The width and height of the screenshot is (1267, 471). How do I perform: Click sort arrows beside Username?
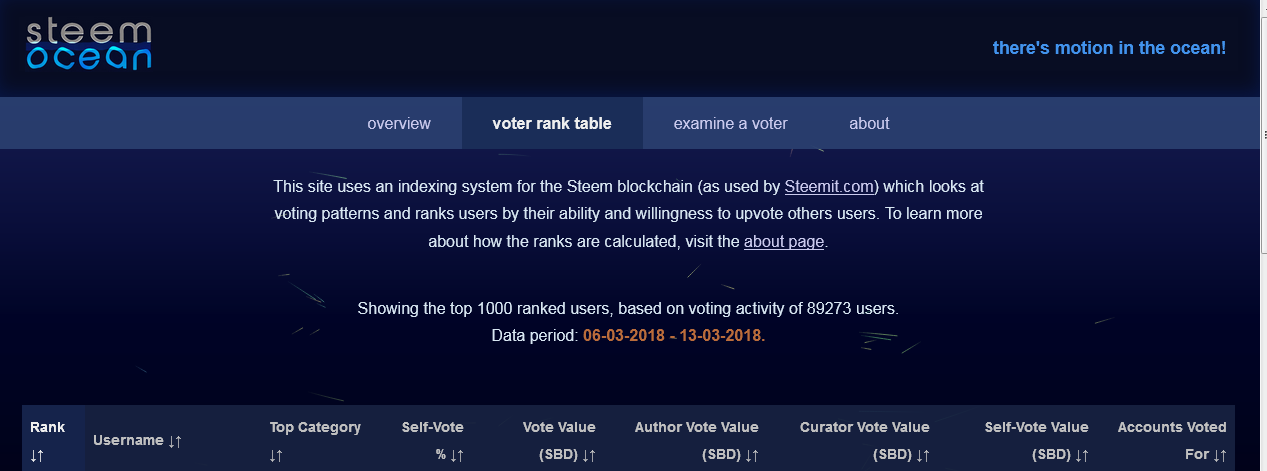[174, 441]
